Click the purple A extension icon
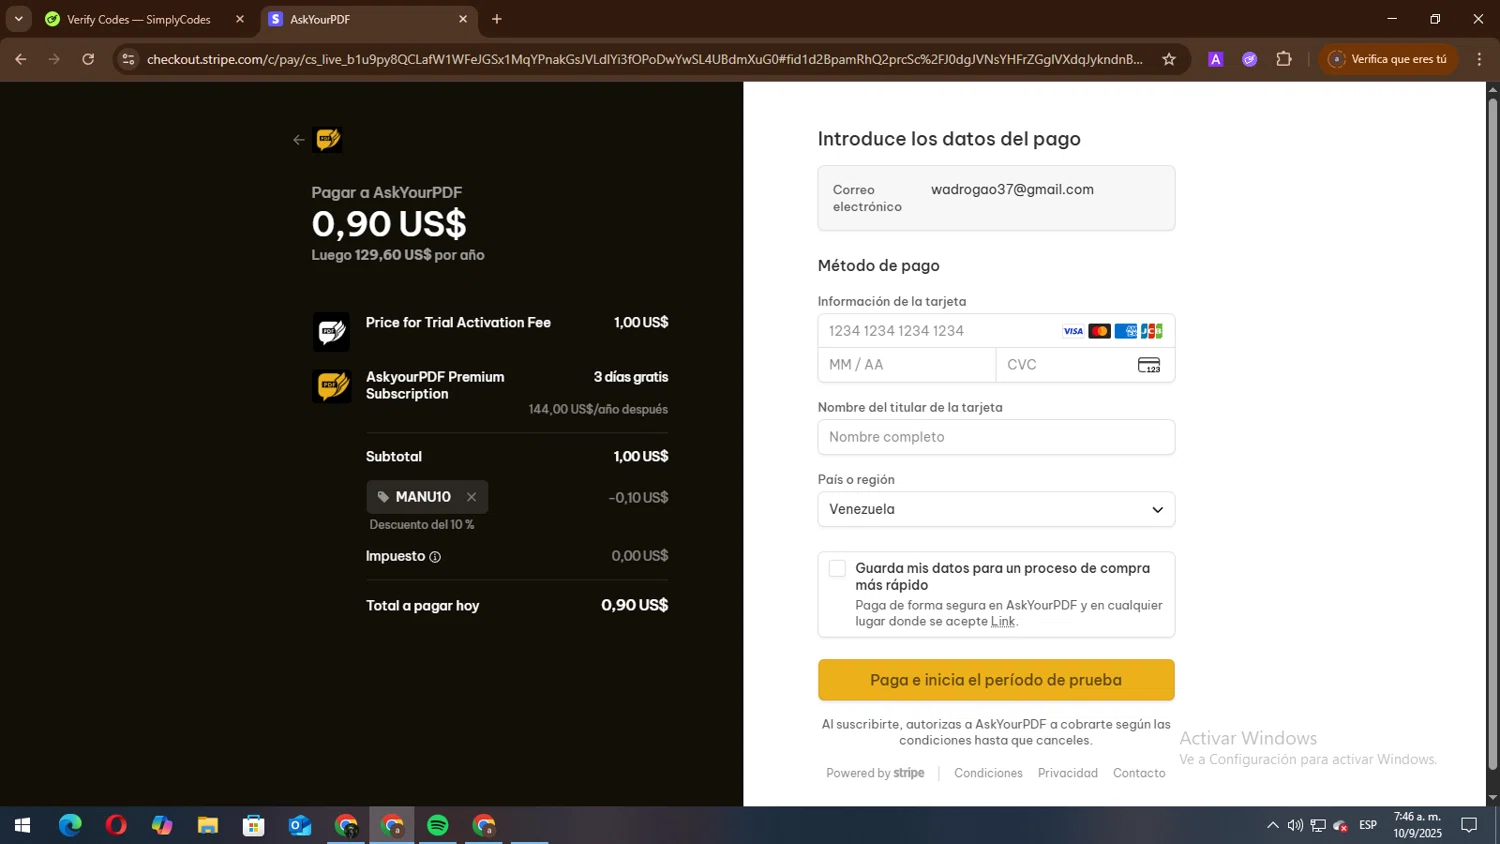Viewport: 1500px width, 844px height. [1216, 59]
